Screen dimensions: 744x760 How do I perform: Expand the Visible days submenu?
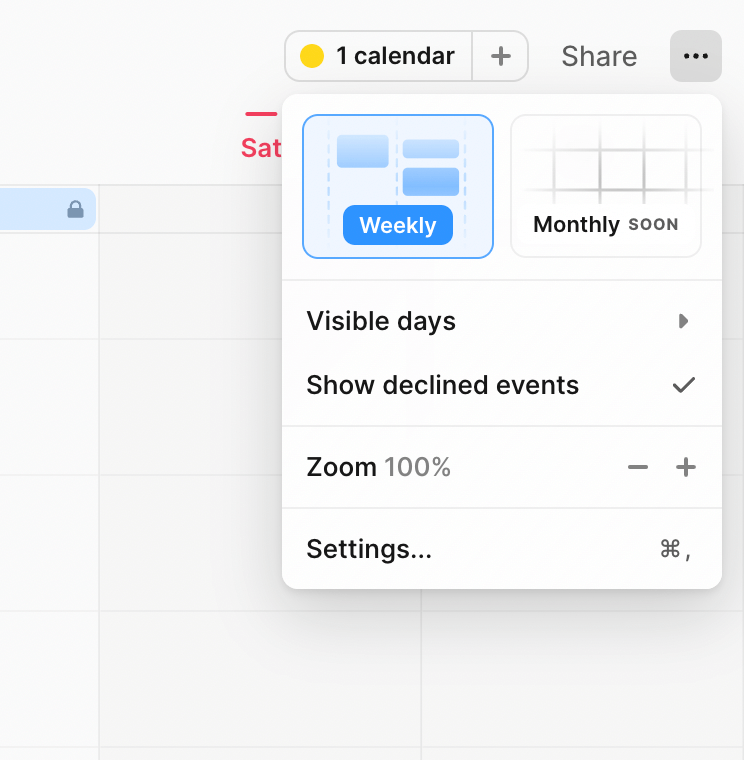(381, 321)
